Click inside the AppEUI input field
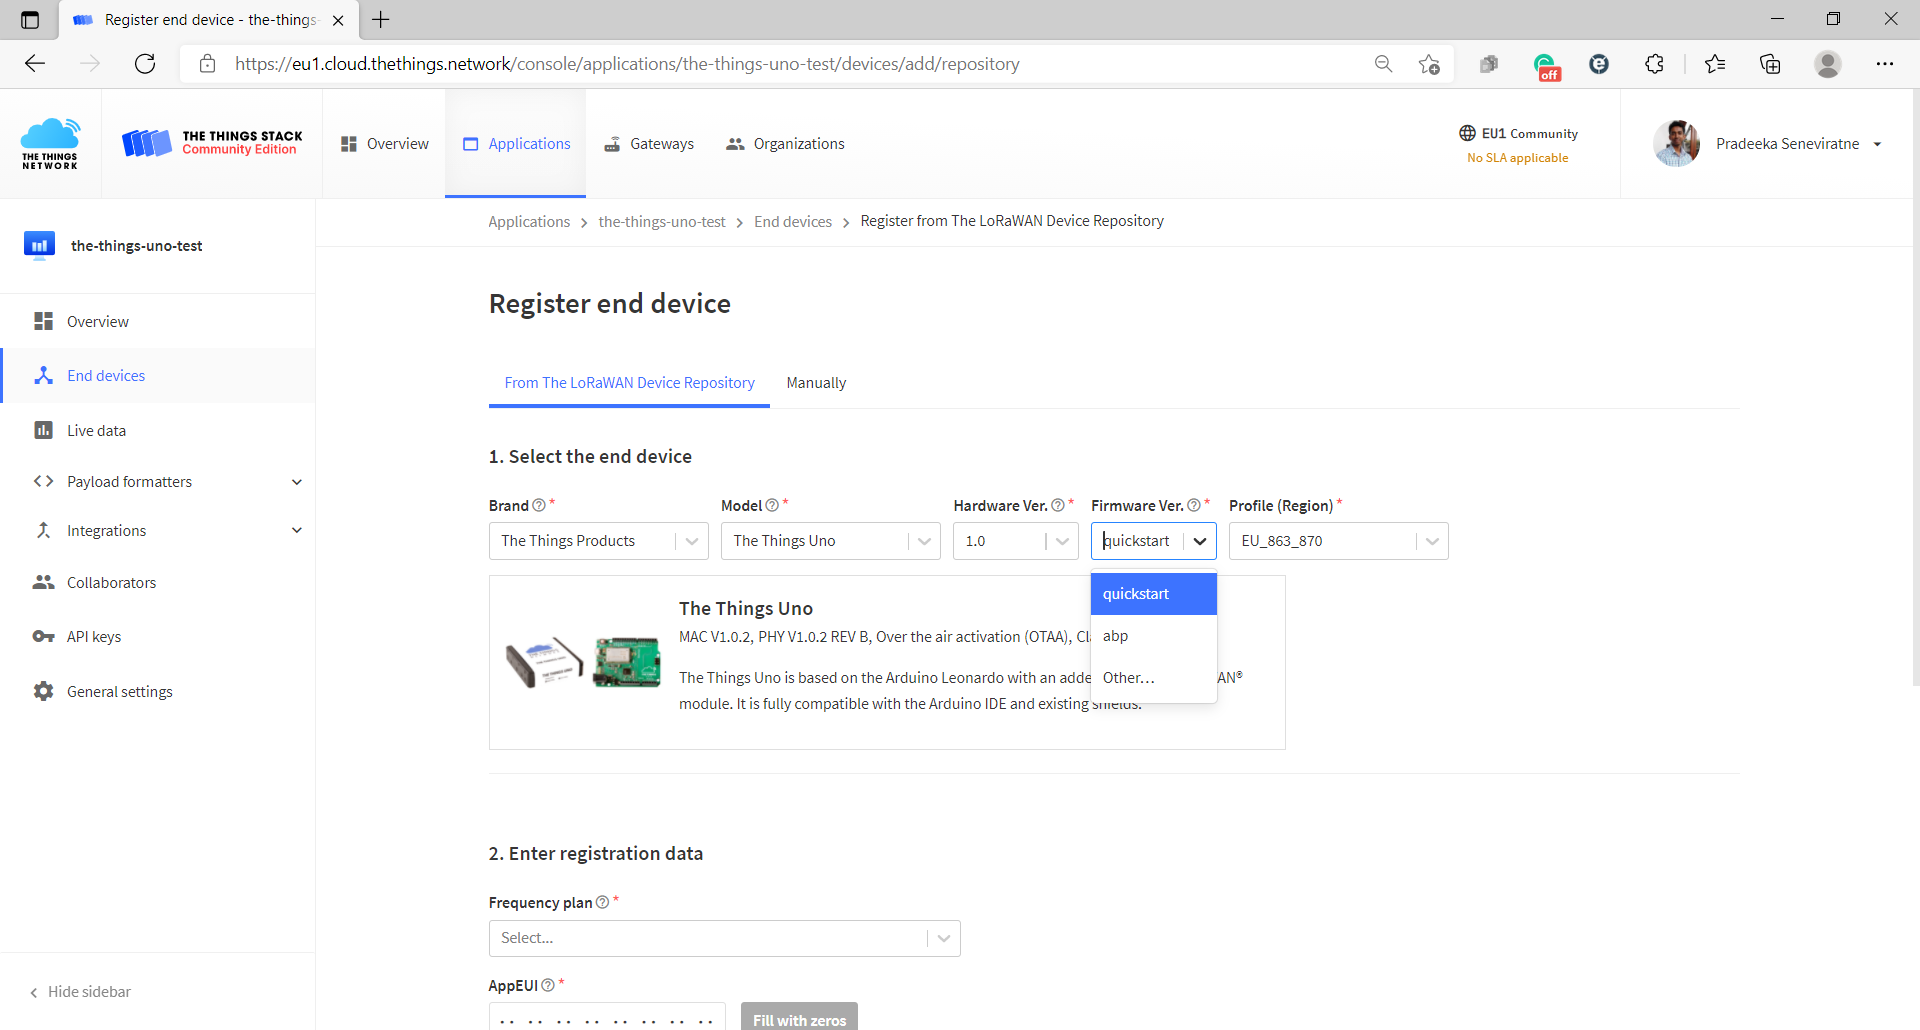The width and height of the screenshot is (1920, 1030). [x=606, y=1019]
